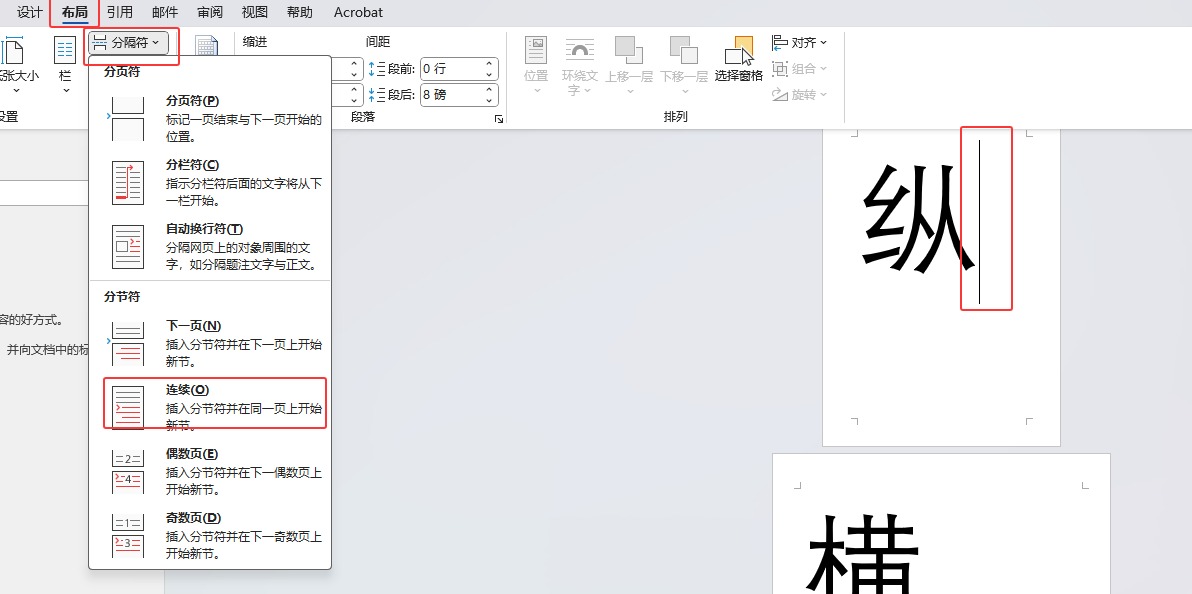Click the grid document icon next to 分隔符
The width and height of the screenshot is (1192, 594).
point(206,47)
